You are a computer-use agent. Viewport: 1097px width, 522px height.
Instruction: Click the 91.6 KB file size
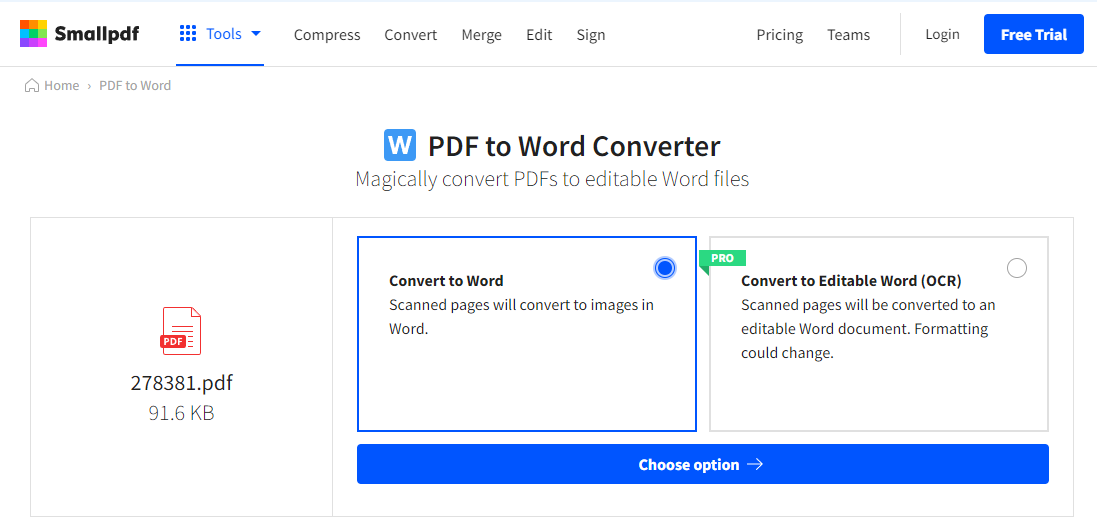(x=181, y=413)
